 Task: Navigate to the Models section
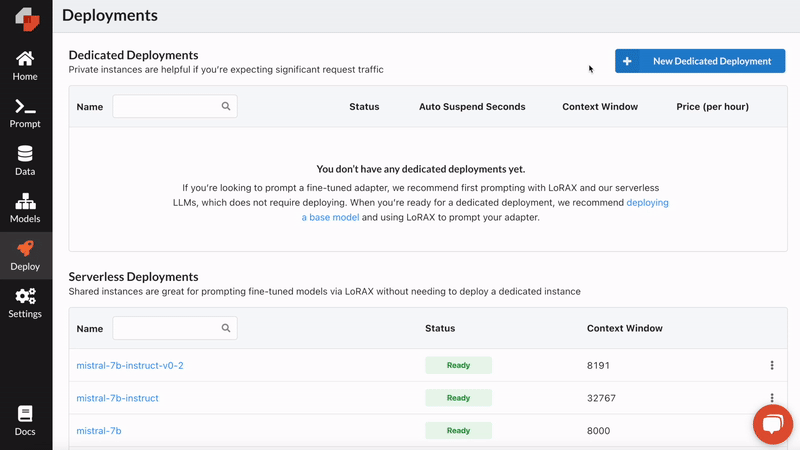(x=25, y=208)
